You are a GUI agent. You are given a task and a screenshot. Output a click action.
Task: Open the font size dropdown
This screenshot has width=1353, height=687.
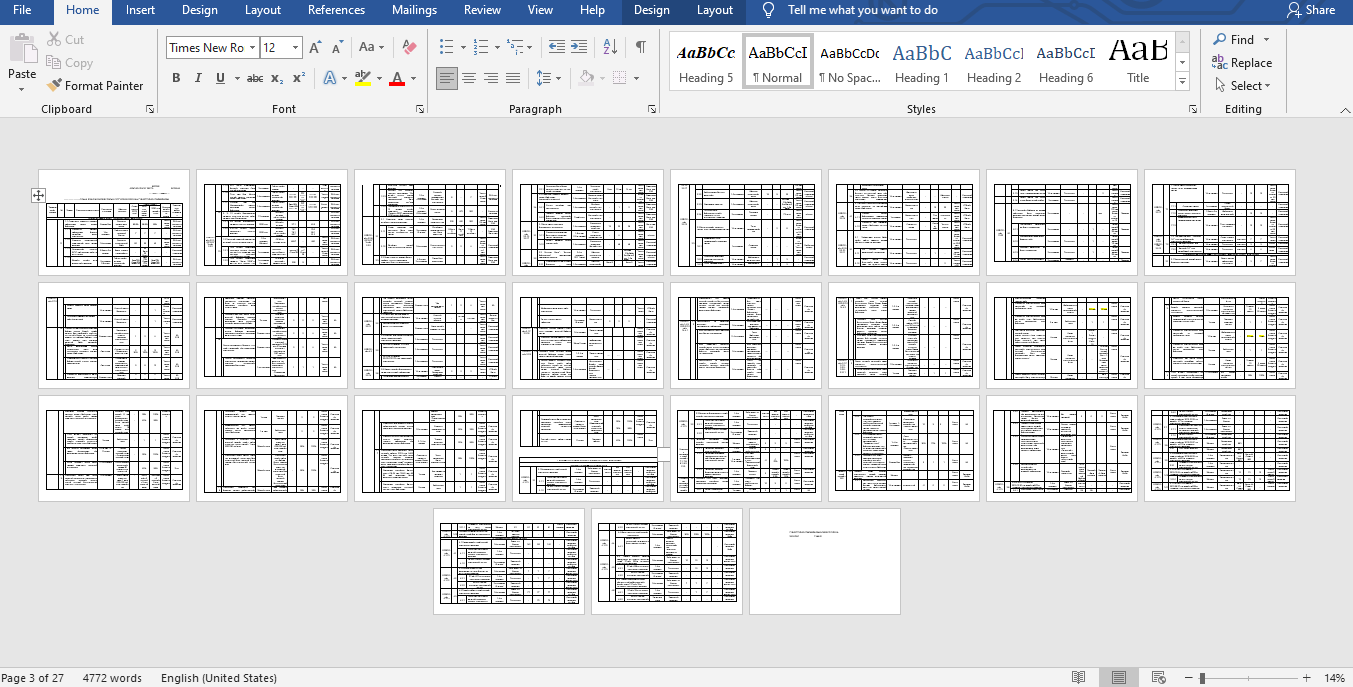[x=296, y=48]
